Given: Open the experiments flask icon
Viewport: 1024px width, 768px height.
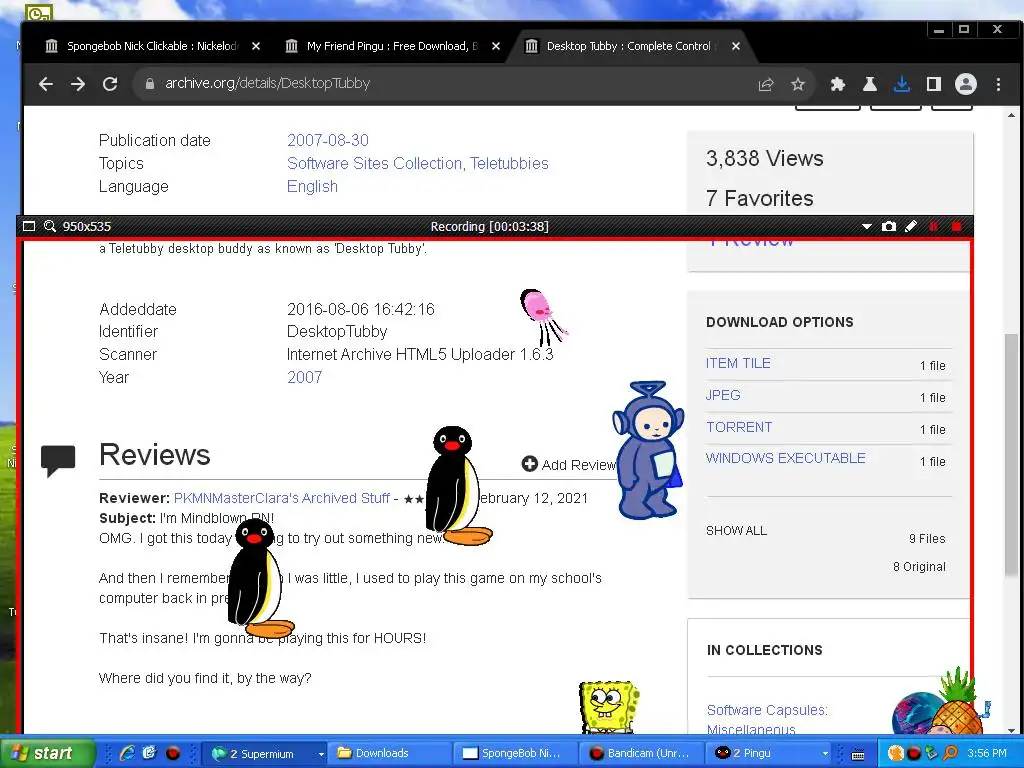Looking at the screenshot, I should coord(870,84).
